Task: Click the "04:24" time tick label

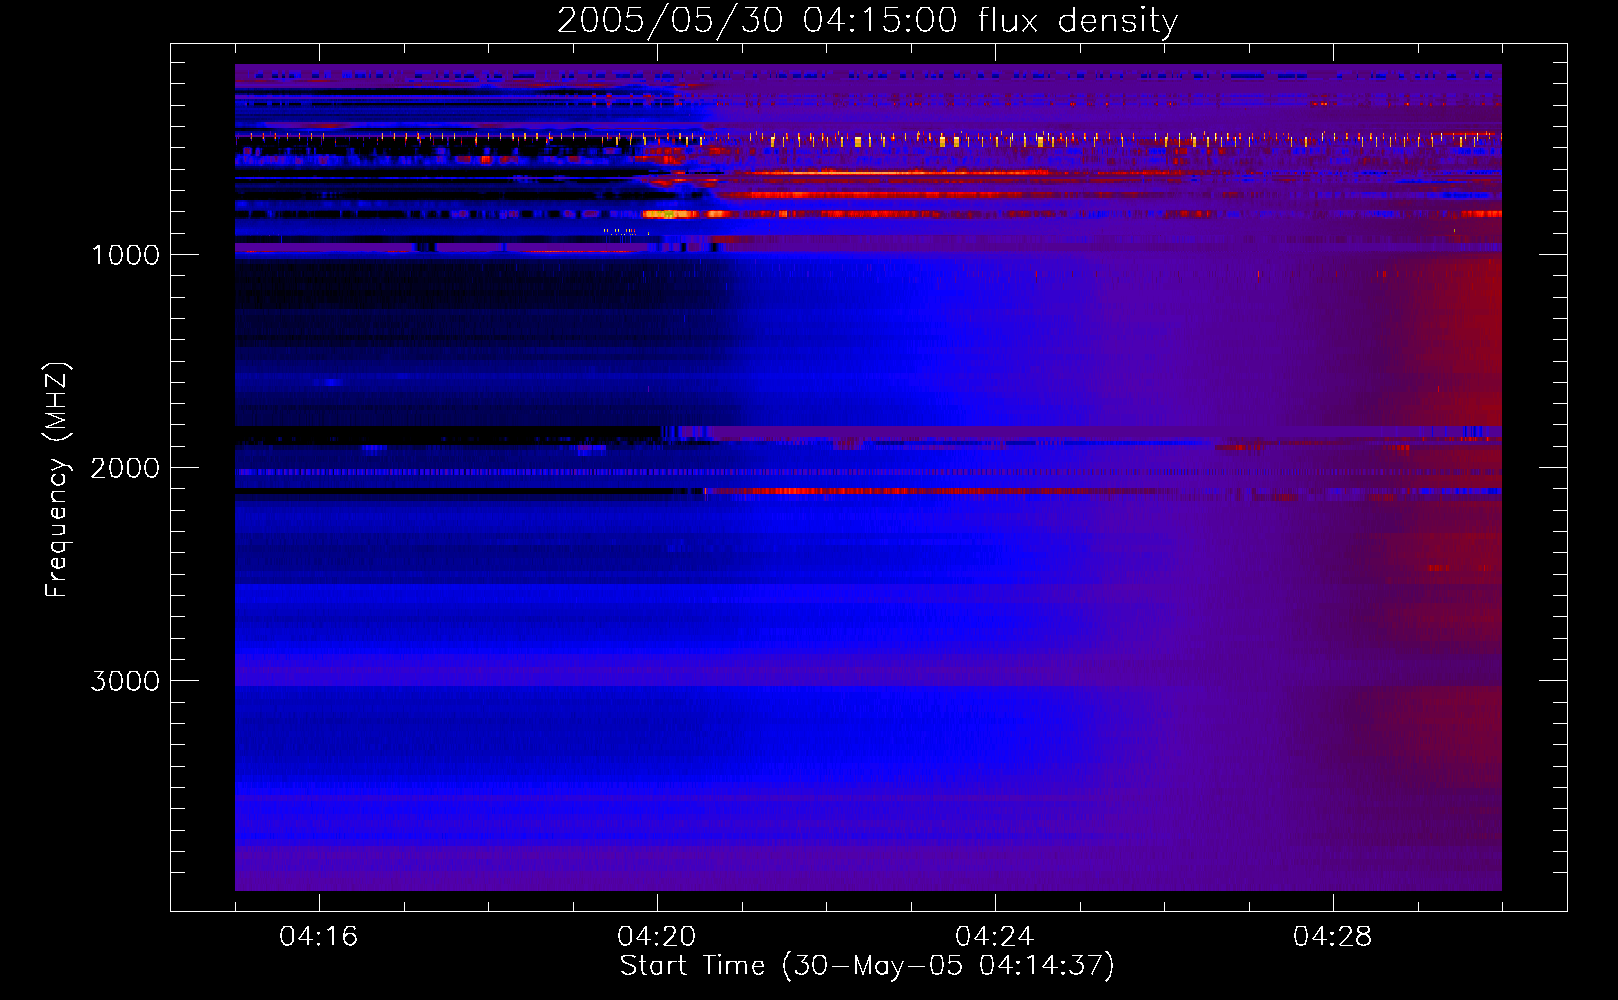Action: pyautogui.click(x=995, y=936)
